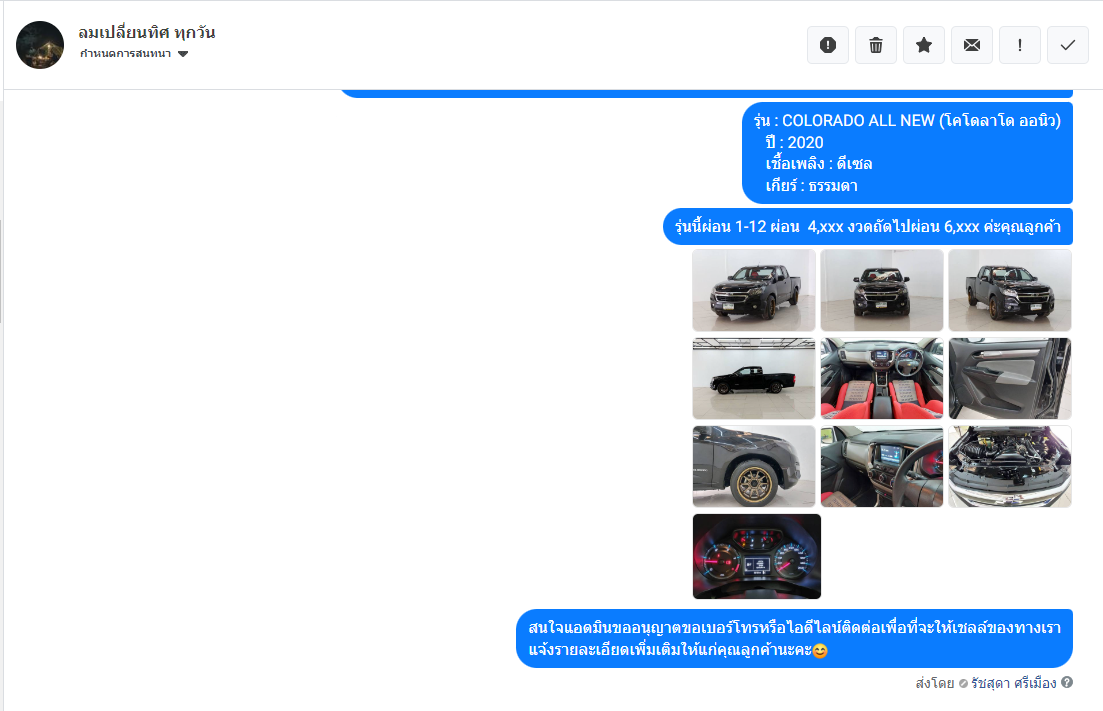Click the ส่งโดย sent-by label
Image resolution: width=1103 pixels, height=711 pixels.
click(935, 683)
